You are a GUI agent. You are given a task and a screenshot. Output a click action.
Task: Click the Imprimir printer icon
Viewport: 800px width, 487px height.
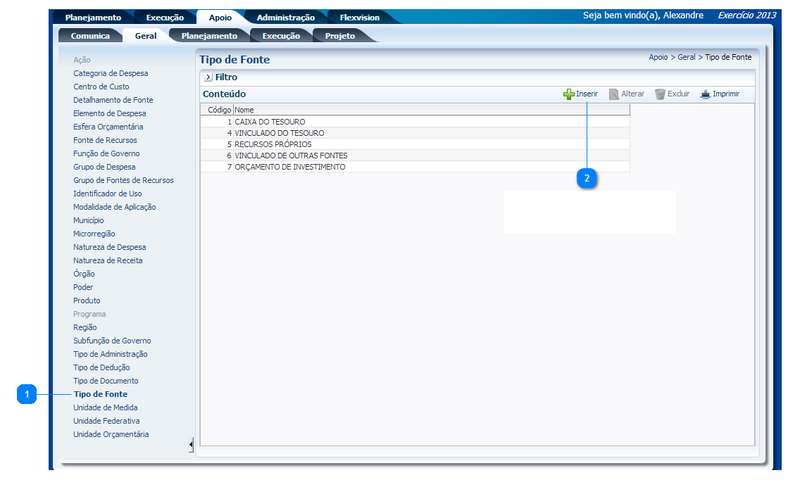coord(705,94)
